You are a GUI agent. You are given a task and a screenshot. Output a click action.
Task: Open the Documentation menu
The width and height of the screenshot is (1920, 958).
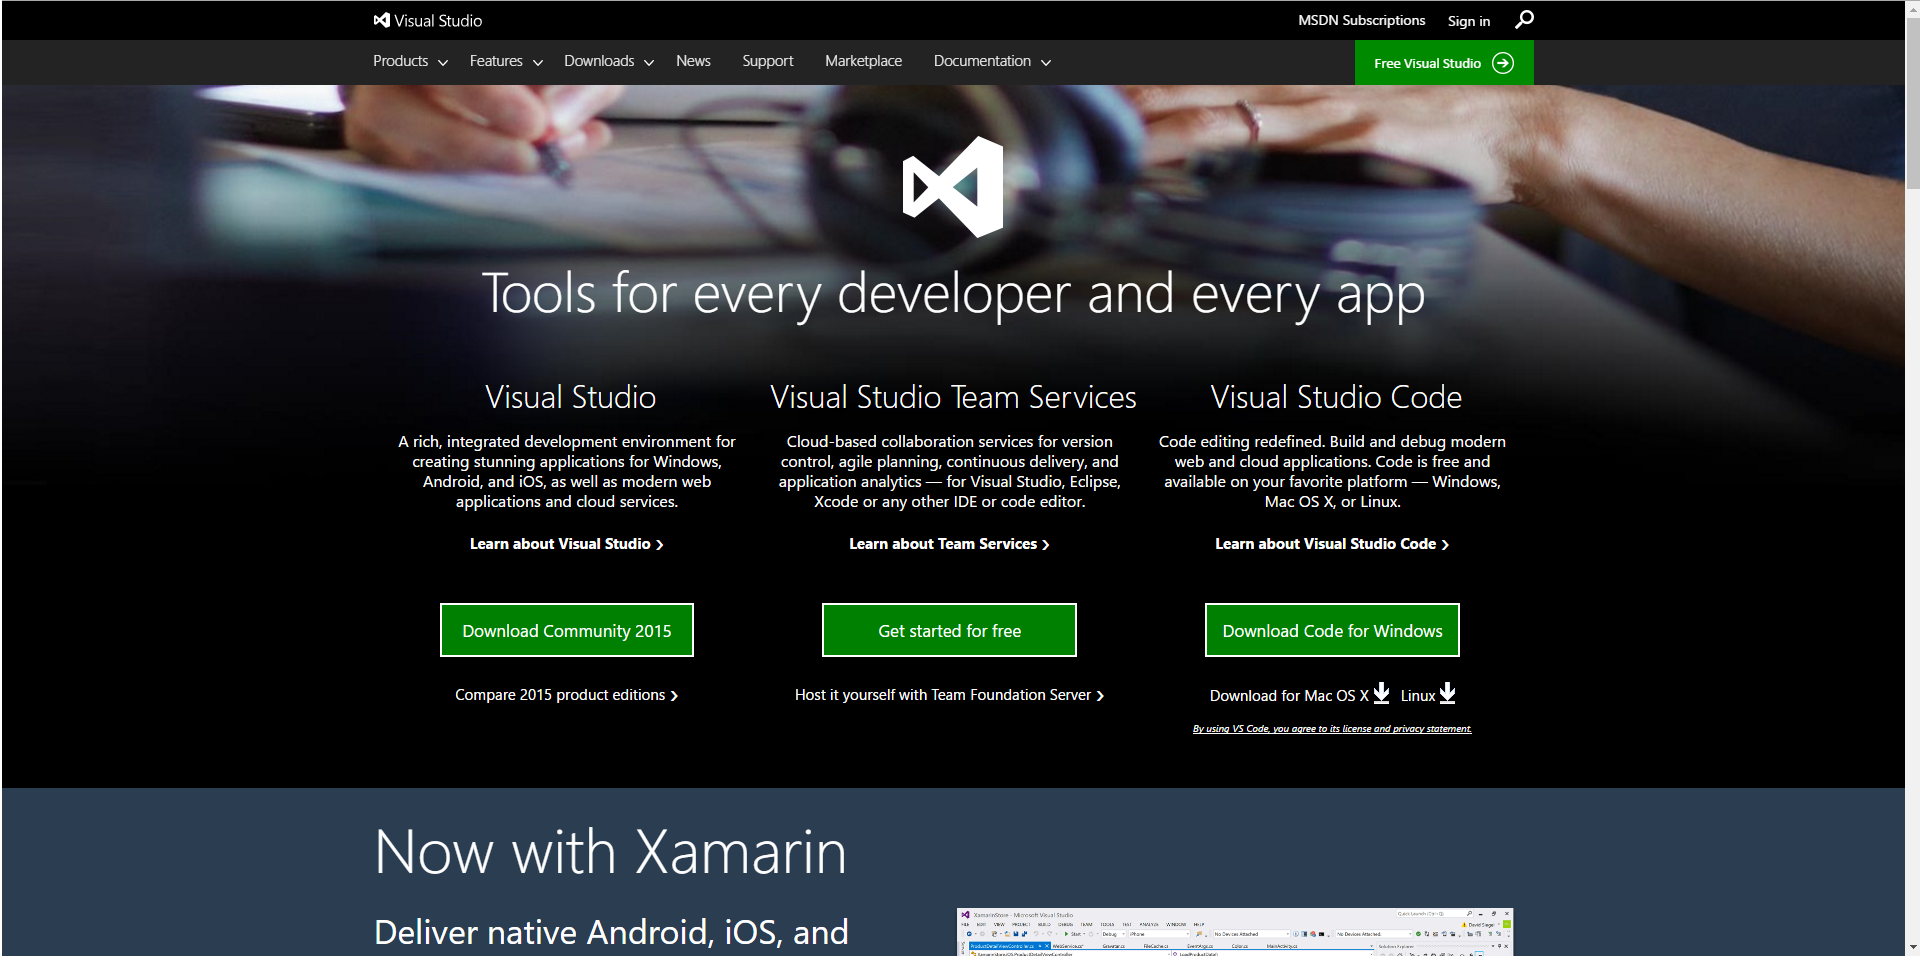click(982, 61)
